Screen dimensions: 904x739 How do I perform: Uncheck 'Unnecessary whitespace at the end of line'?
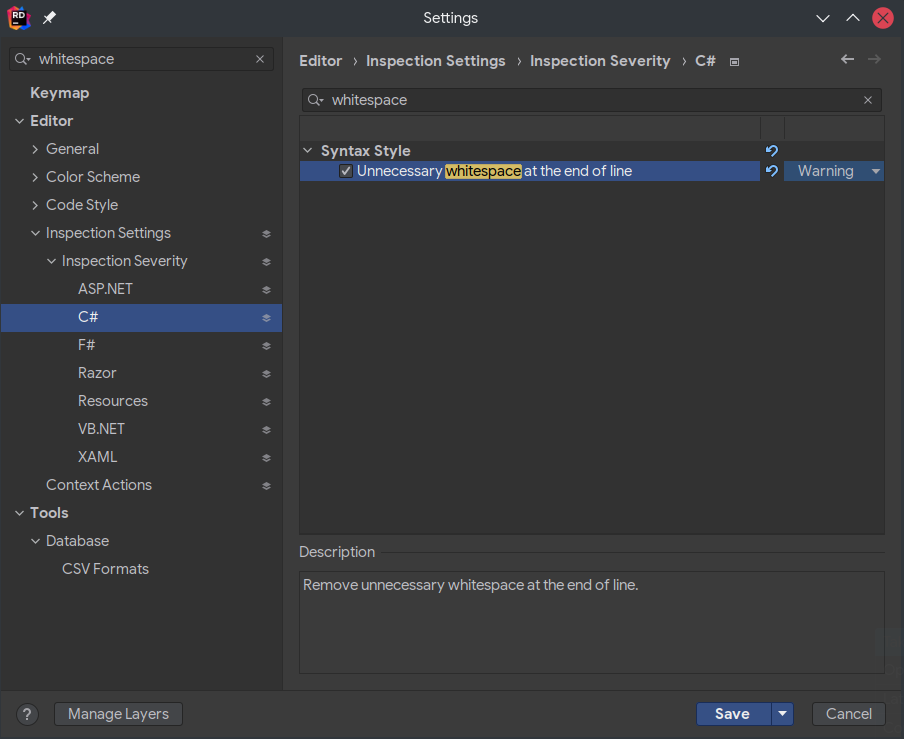coord(345,171)
